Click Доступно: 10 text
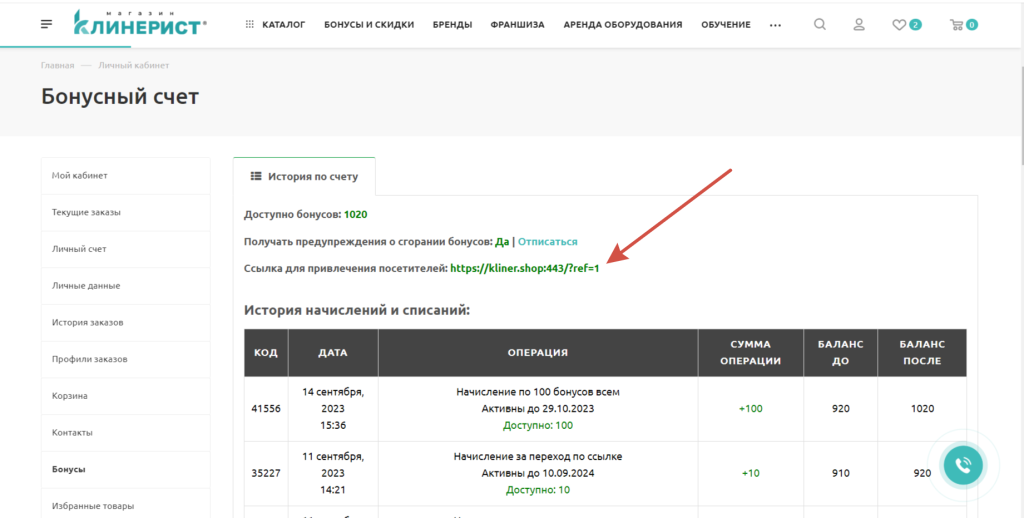This screenshot has width=1024, height=518. (538, 489)
